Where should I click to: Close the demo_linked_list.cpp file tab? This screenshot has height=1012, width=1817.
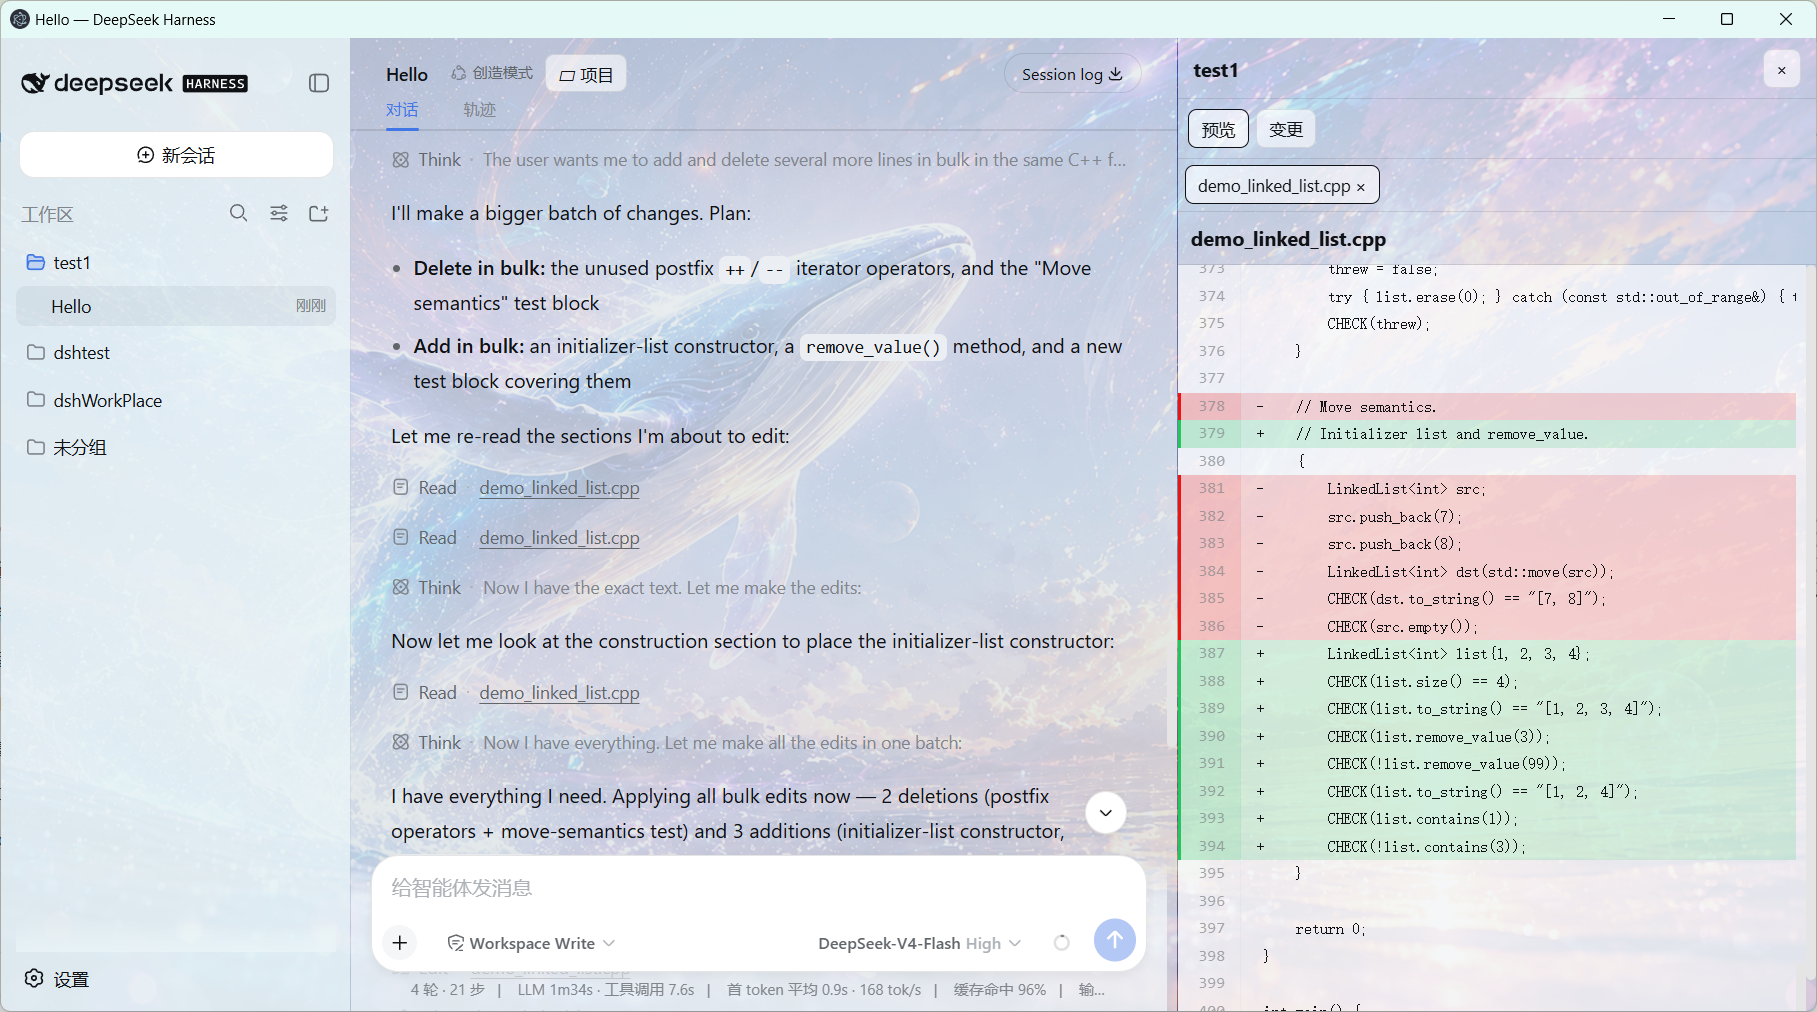[x=1361, y=187]
